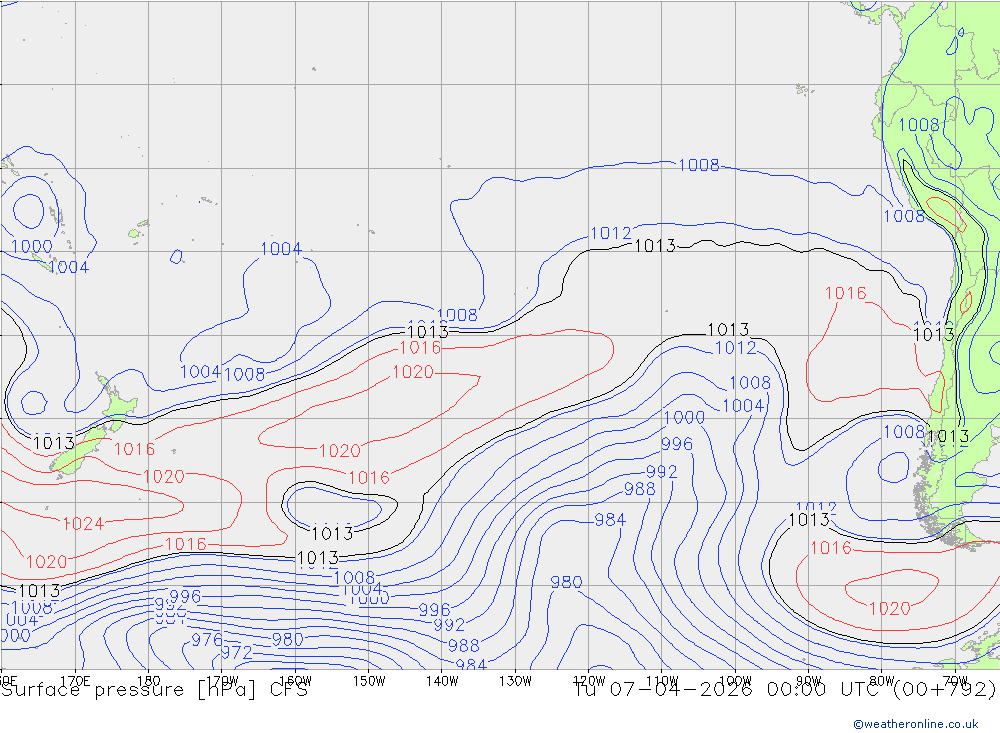Click the 1004 label beside the 1000 label
Viewport: 1000px width, 733px height.
(x=69, y=267)
